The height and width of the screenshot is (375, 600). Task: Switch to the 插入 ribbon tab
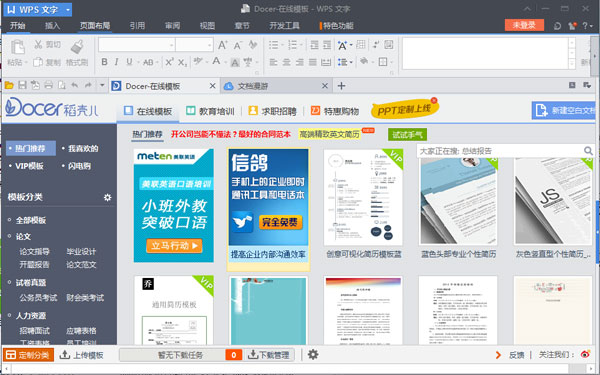point(52,25)
